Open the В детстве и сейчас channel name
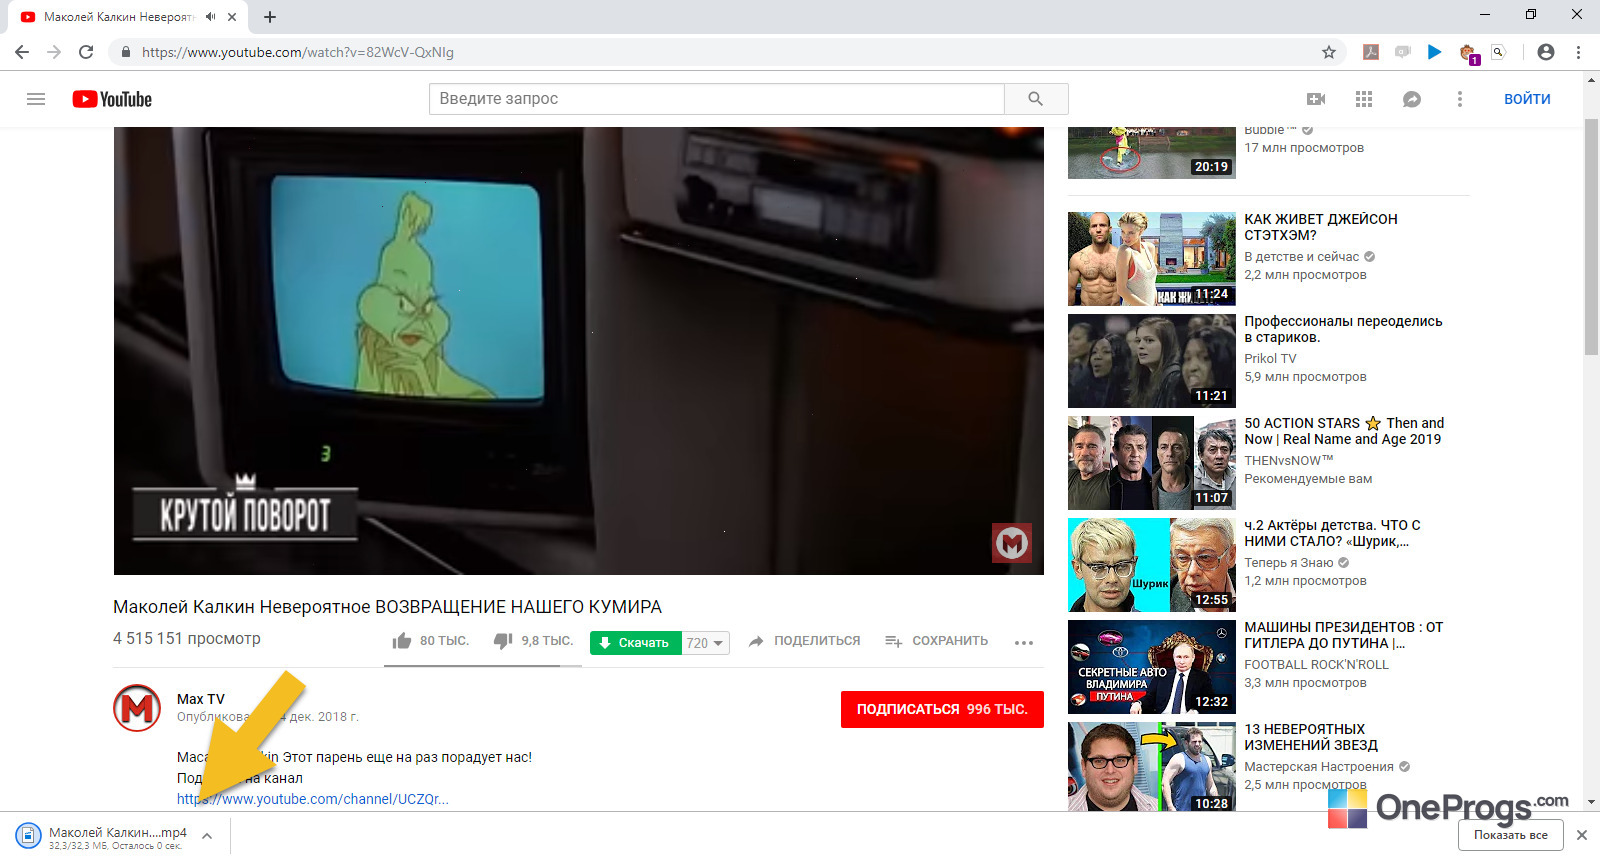This screenshot has width=1600, height=860. pos(1302,257)
